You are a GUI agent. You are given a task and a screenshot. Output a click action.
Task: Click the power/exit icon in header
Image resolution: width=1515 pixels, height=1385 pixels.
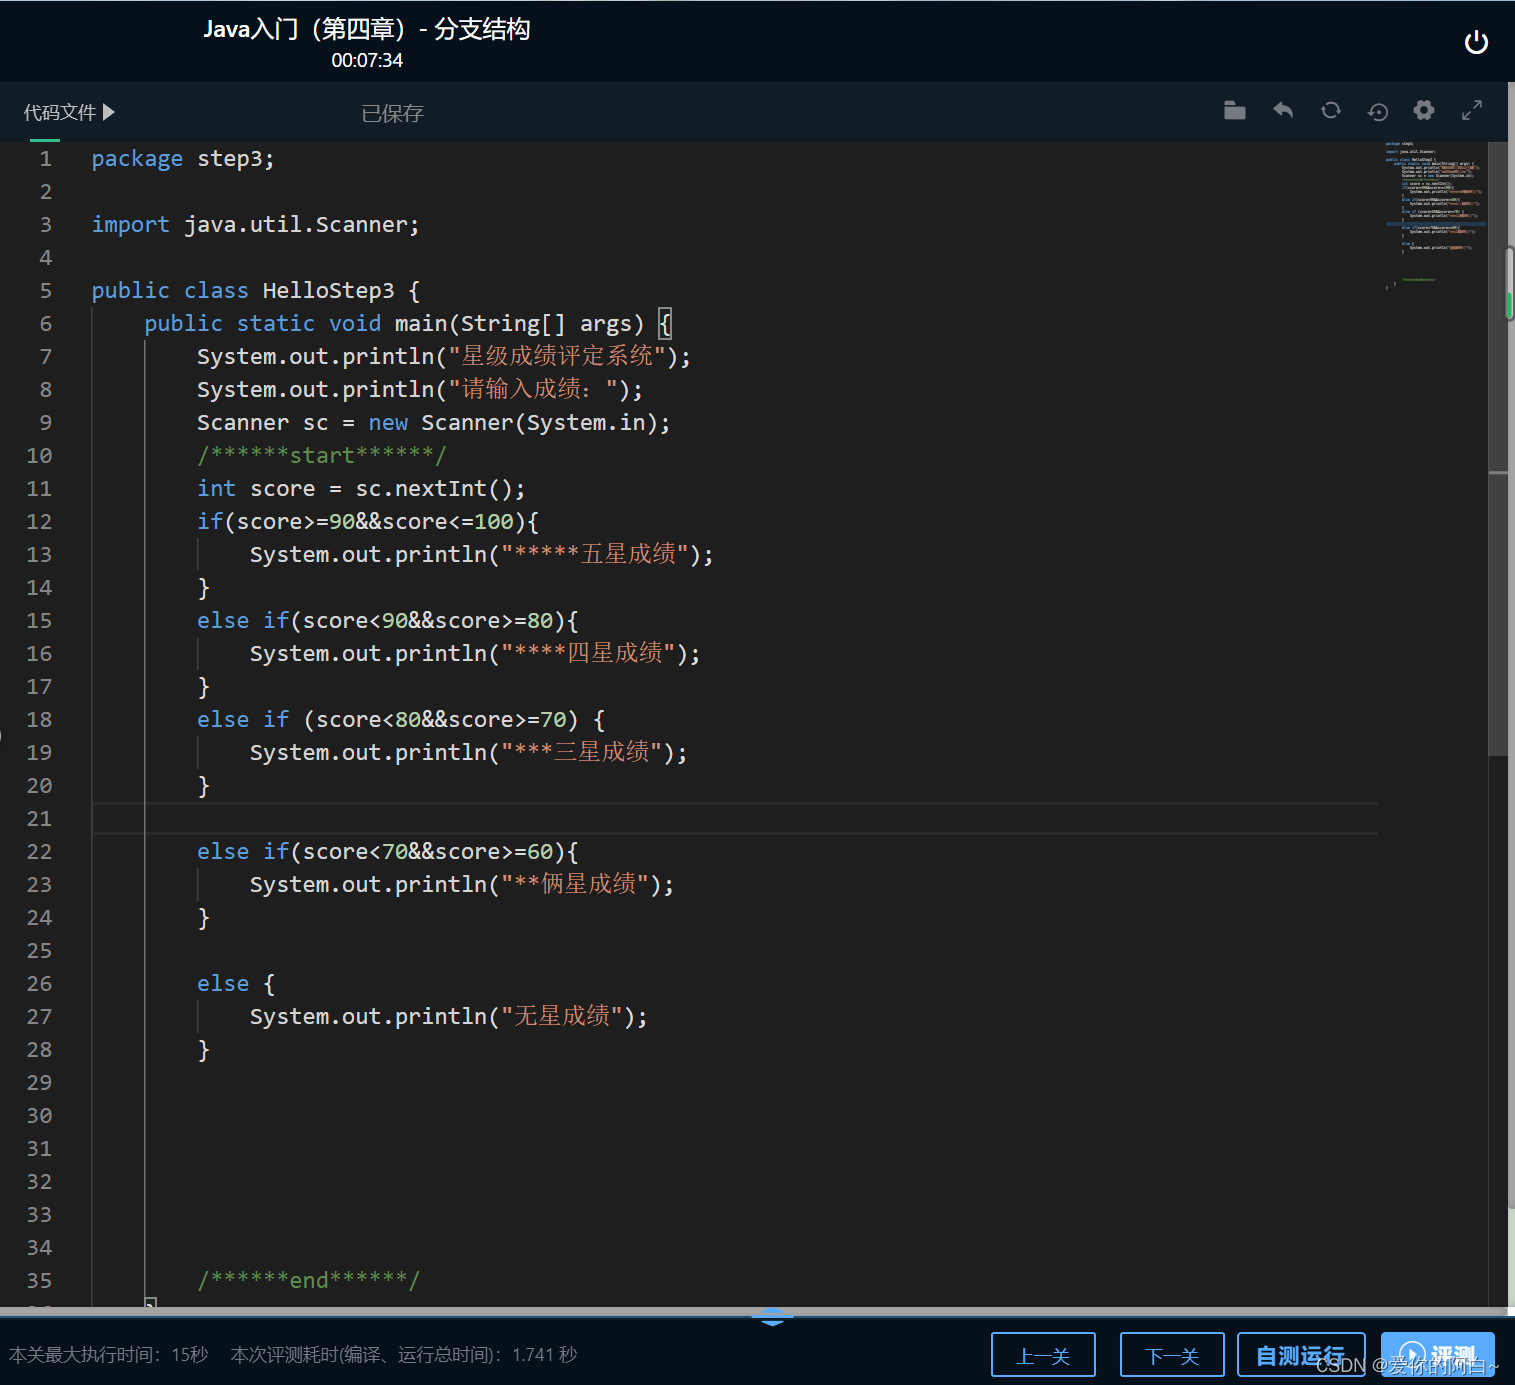coord(1476,42)
